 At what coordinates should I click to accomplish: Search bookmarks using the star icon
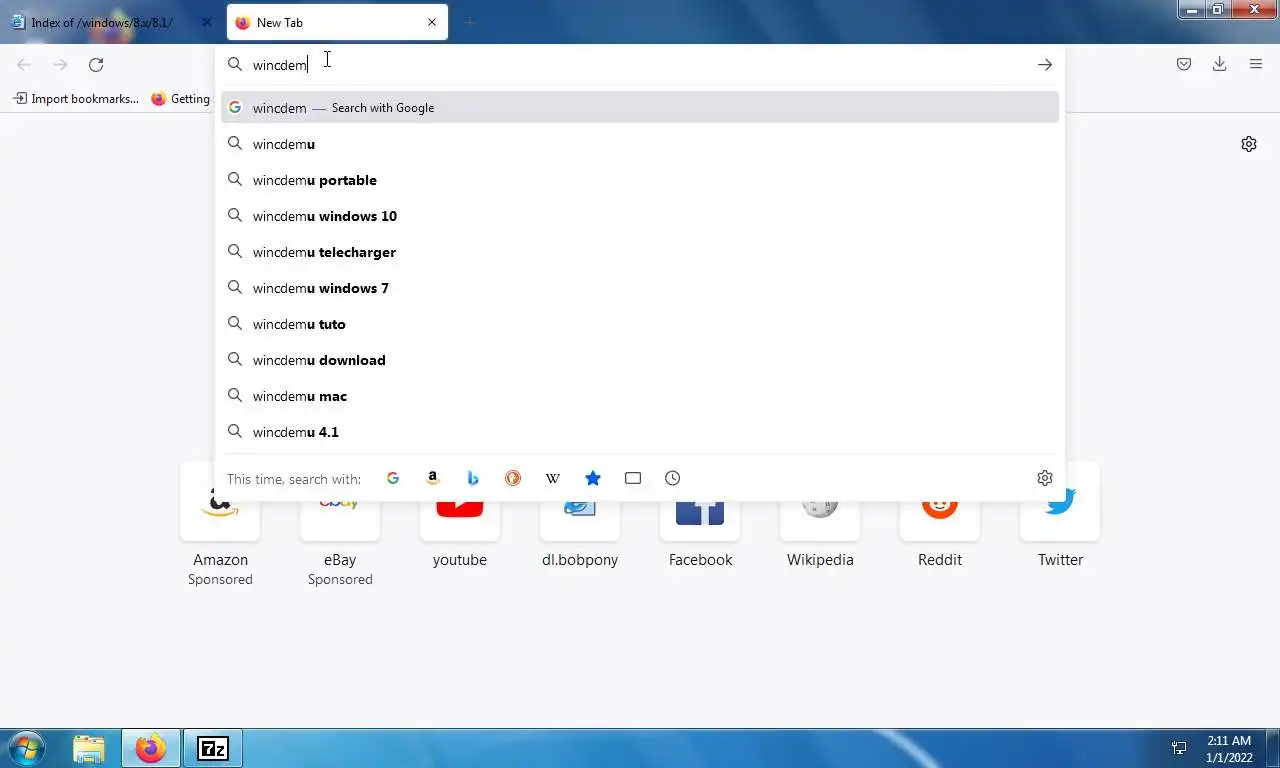pyautogui.click(x=593, y=478)
